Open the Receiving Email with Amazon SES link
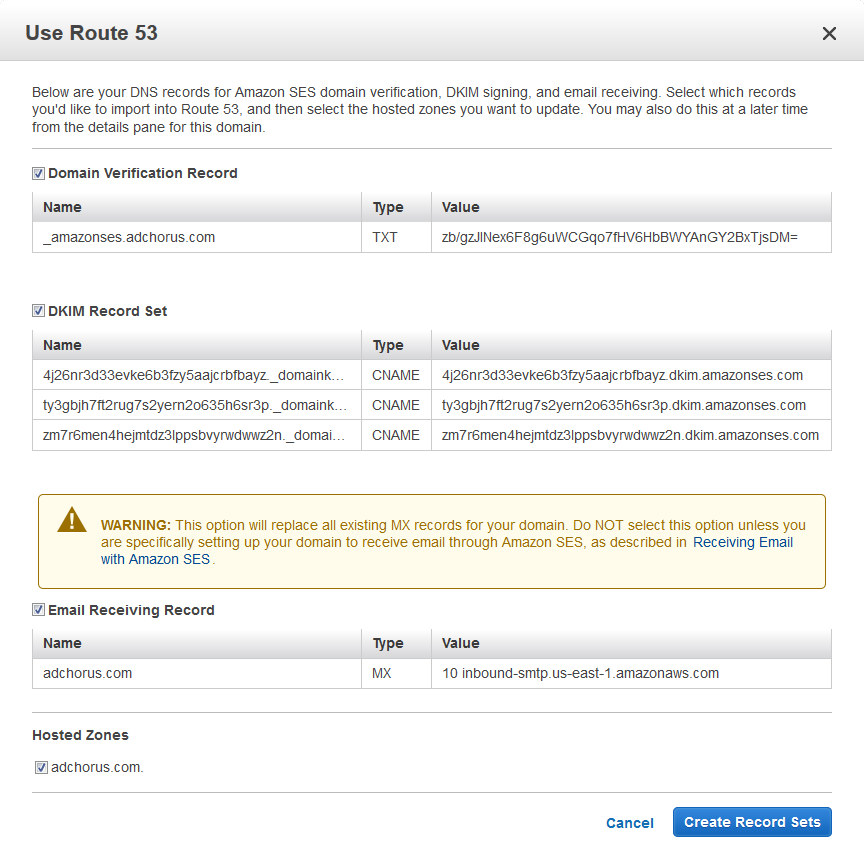The image size is (864, 857). point(742,542)
